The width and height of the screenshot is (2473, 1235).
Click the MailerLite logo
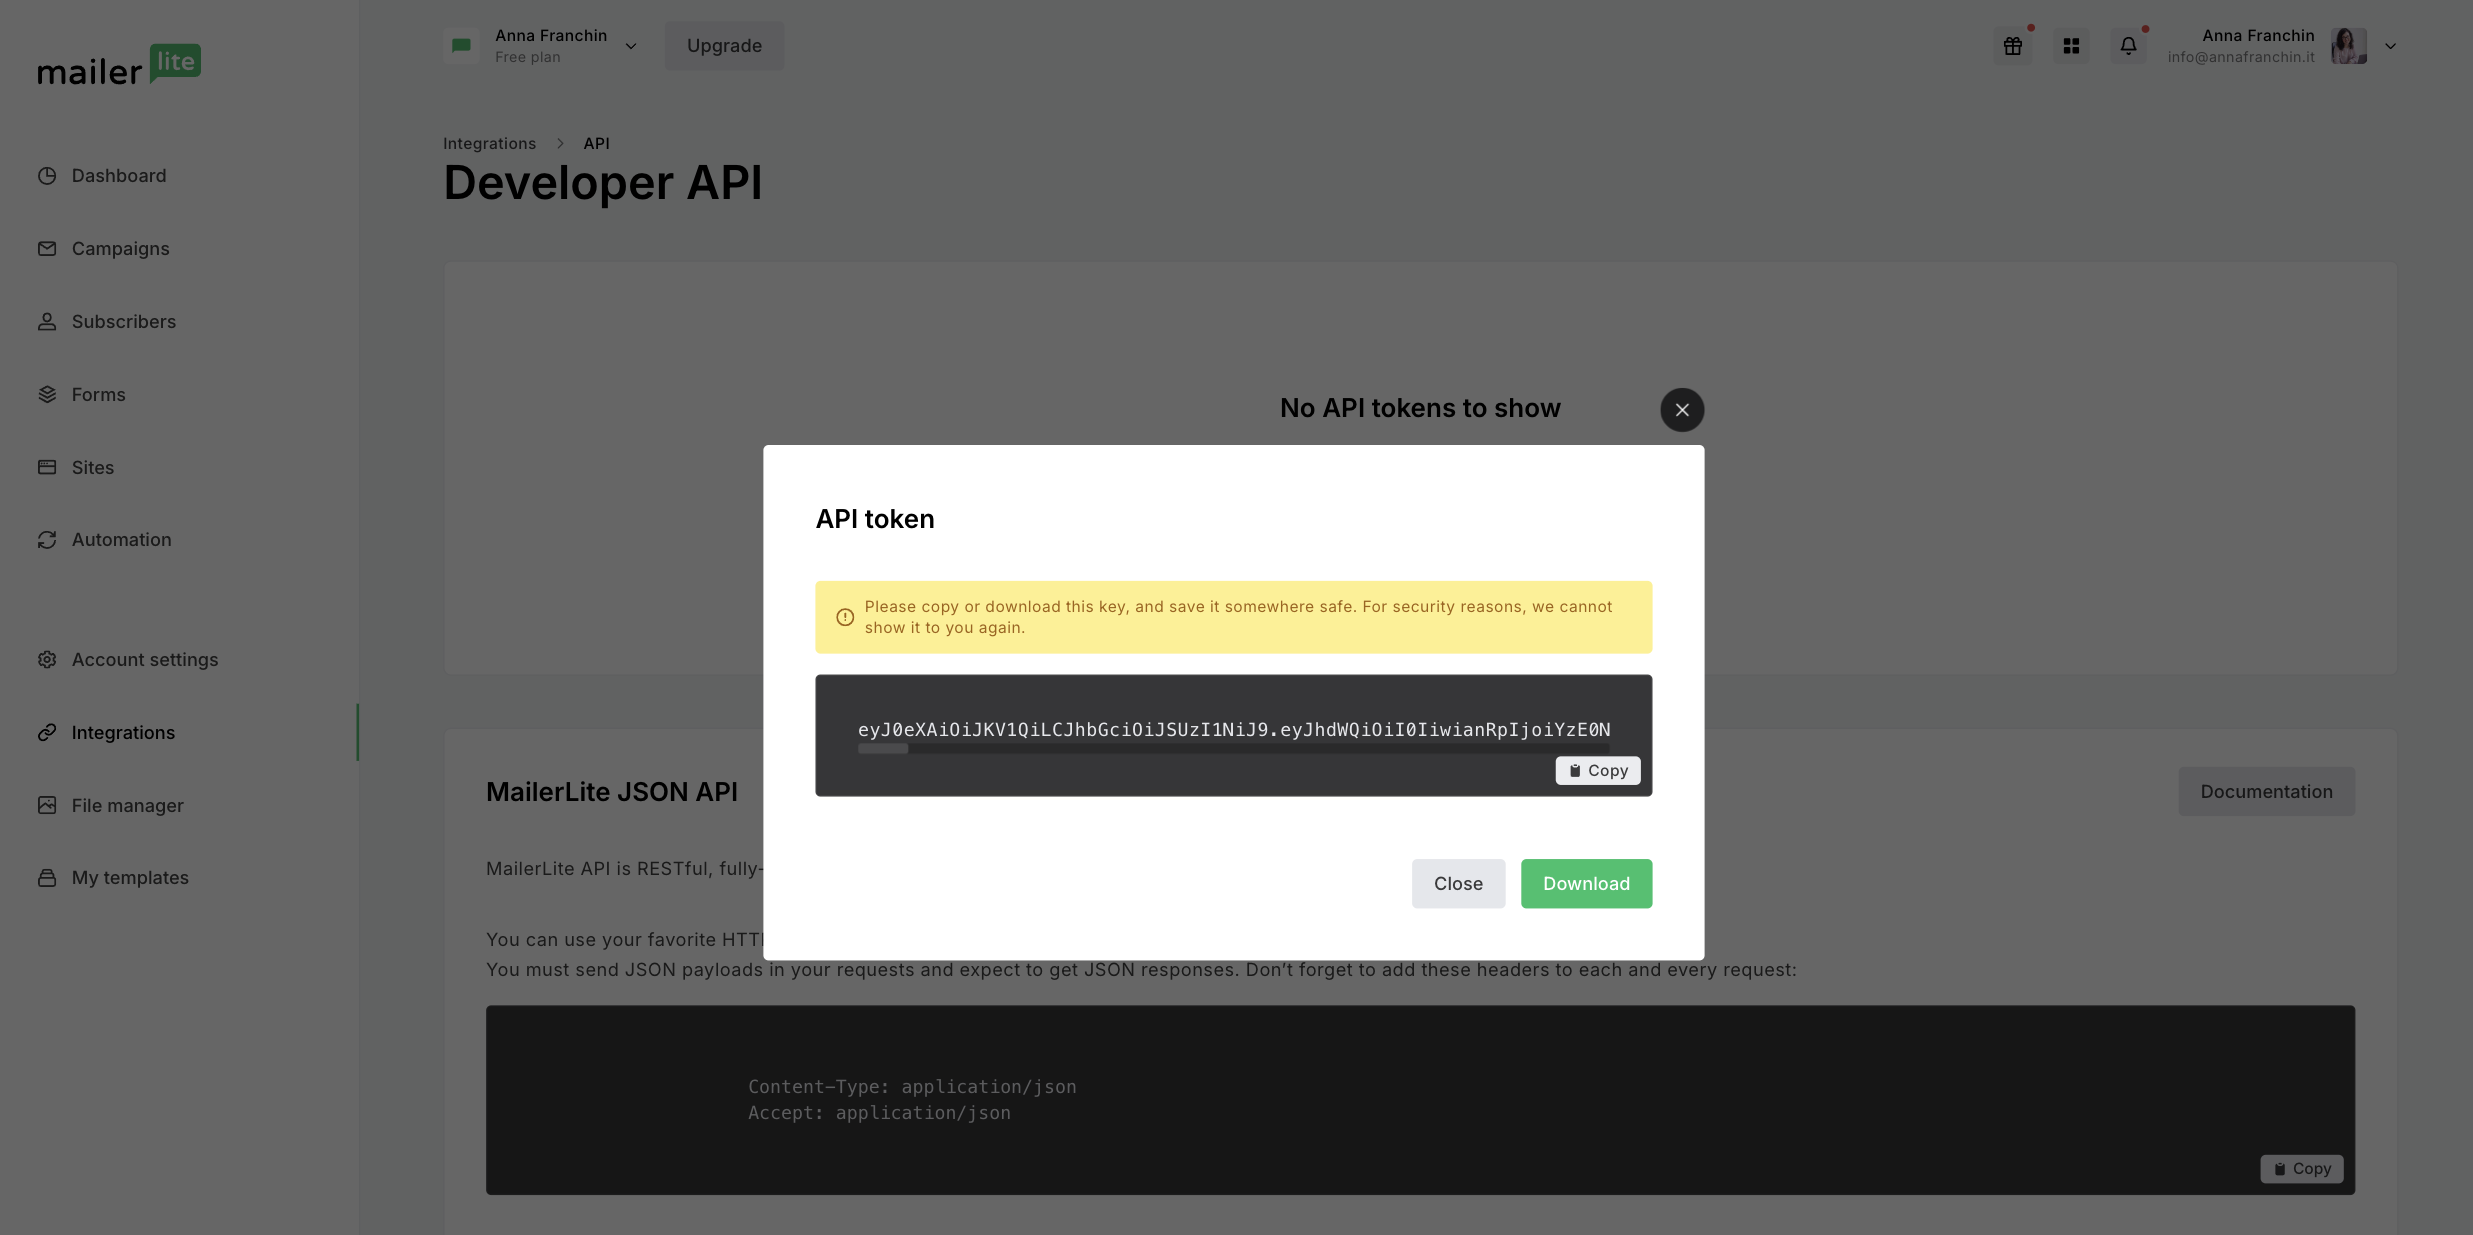[x=119, y=65]
